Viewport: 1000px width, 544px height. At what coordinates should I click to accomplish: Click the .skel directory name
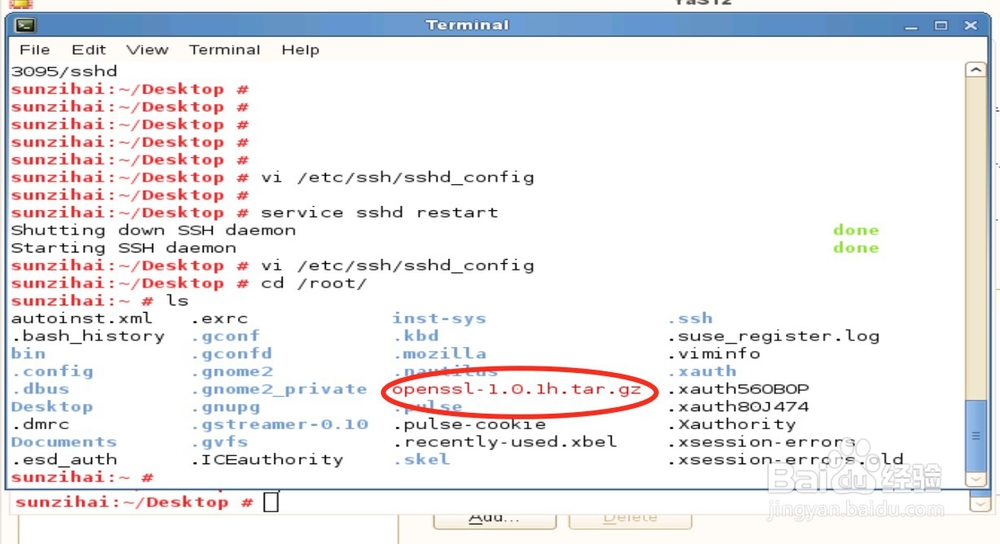(x=422, y=460)
